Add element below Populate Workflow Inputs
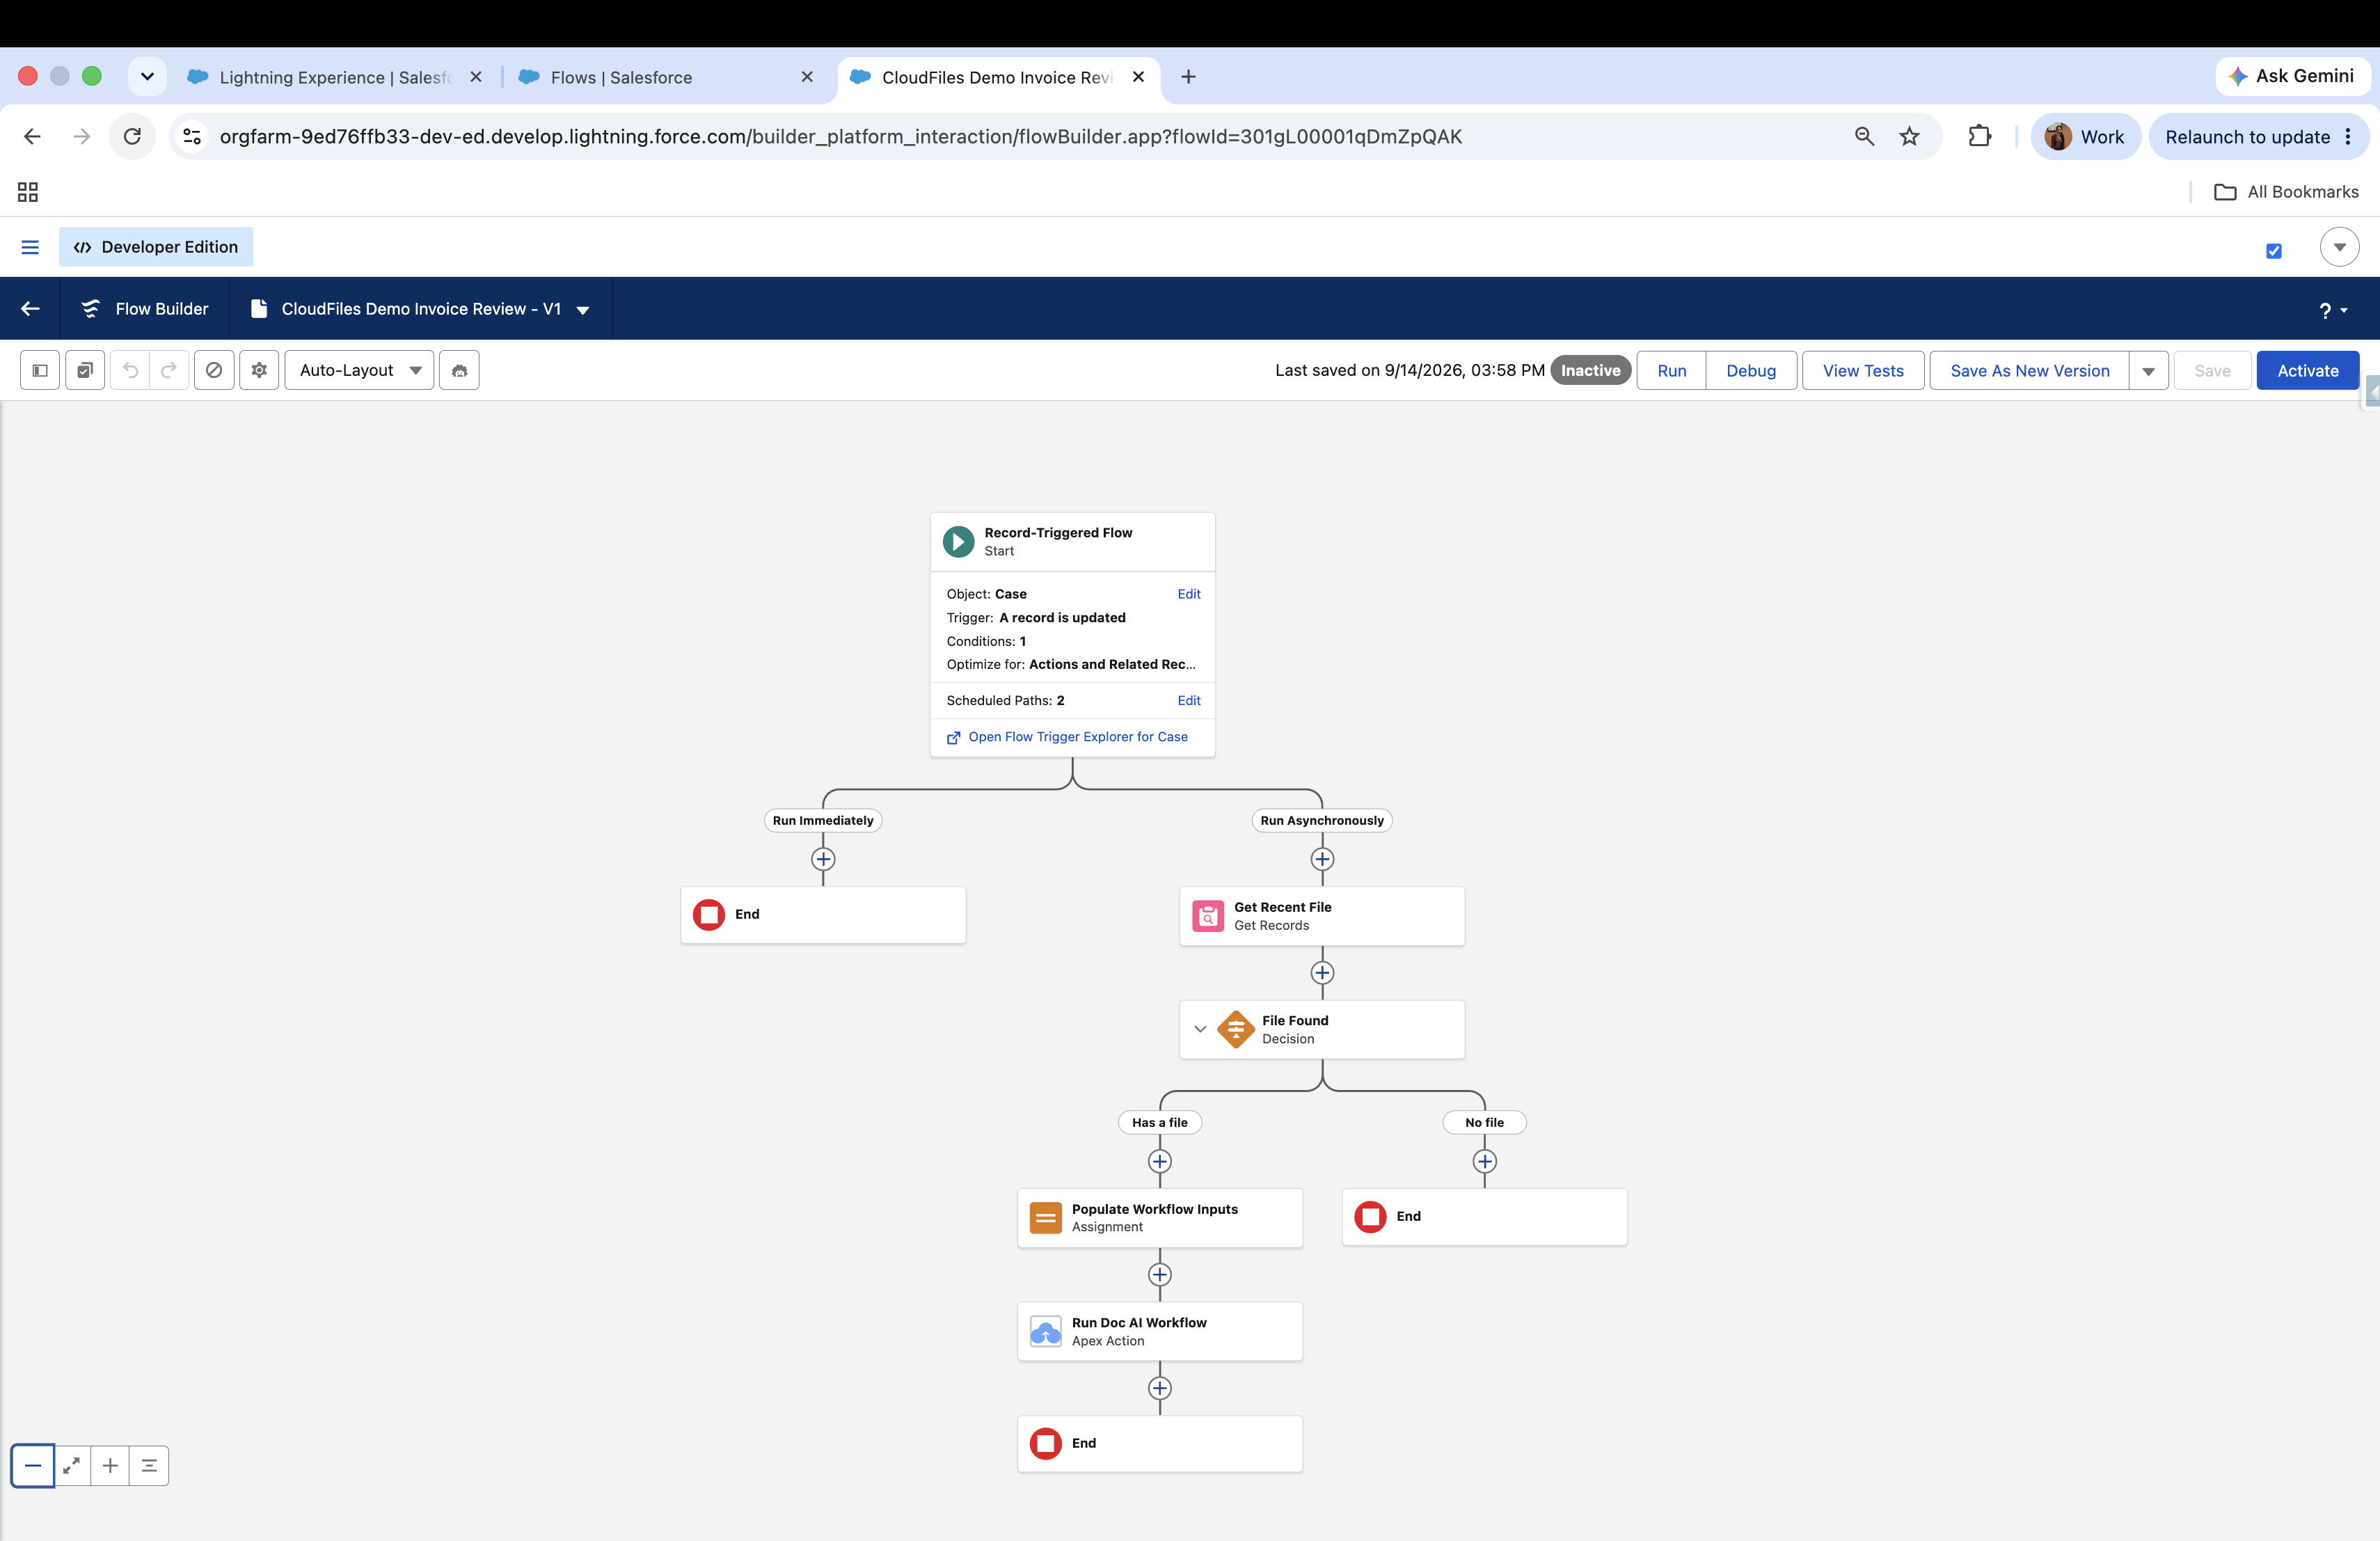 pyautogui.click(x=1160, y=1275)
